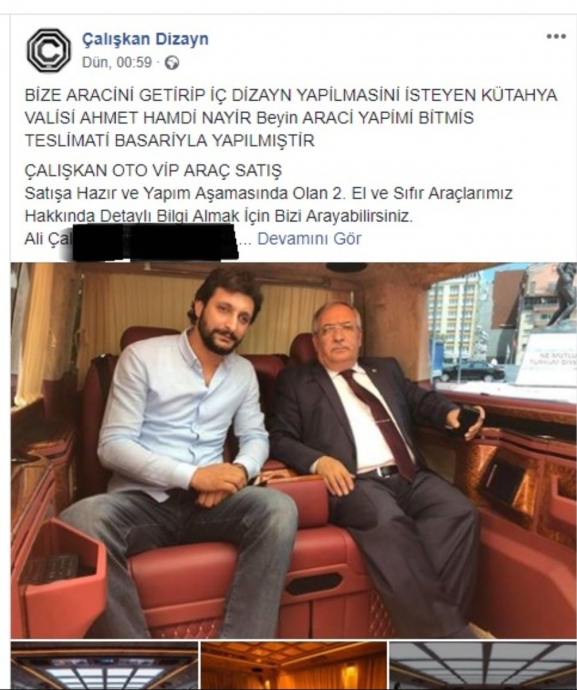Open the middle wooden ceiling thumbnail

(294, 666)
